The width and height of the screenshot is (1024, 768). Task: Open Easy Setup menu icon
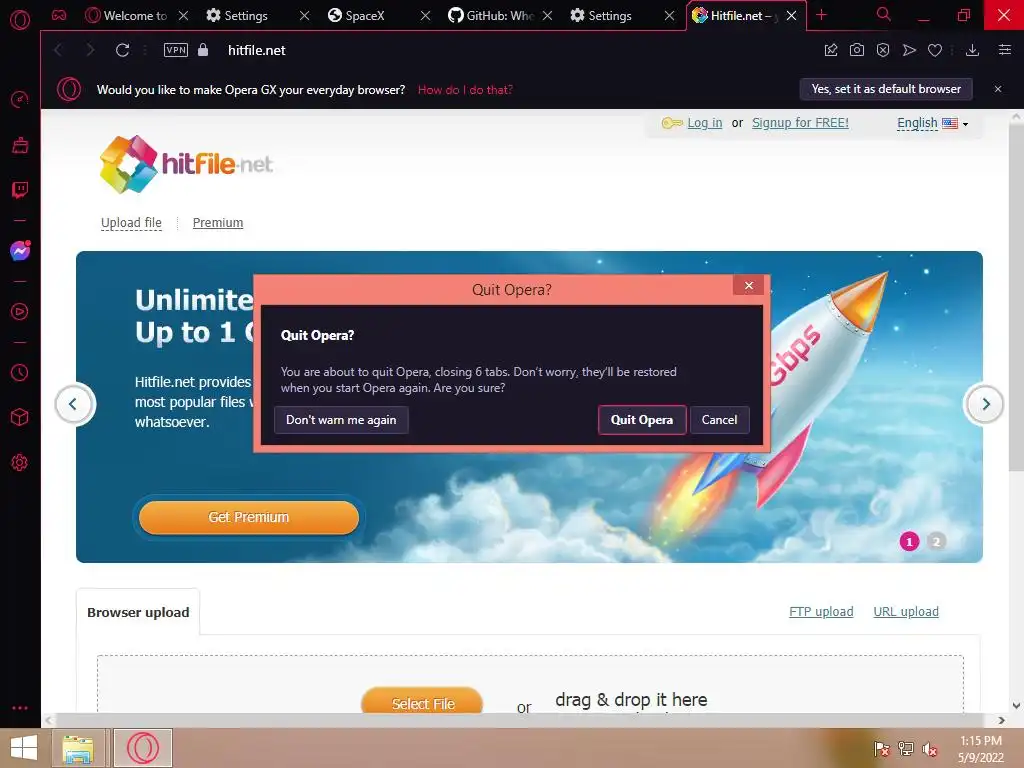(x=1005, y=50)
